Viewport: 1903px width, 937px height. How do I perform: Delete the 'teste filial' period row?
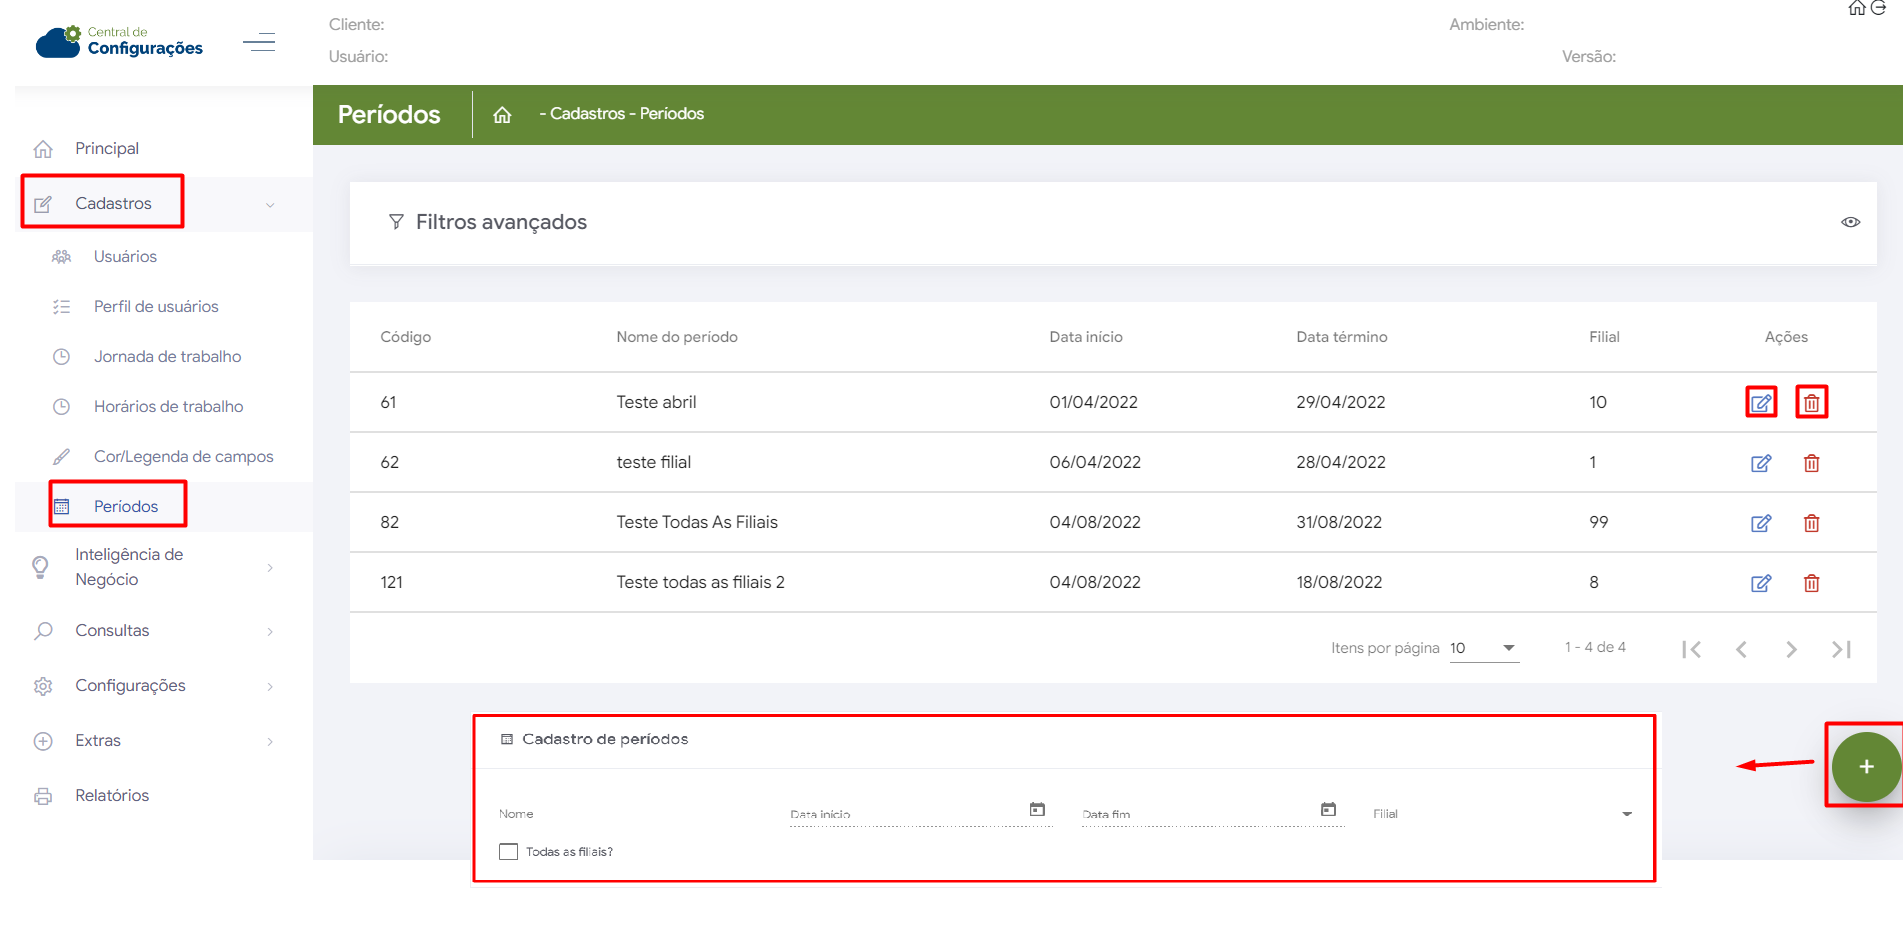tap(1811, 463)
